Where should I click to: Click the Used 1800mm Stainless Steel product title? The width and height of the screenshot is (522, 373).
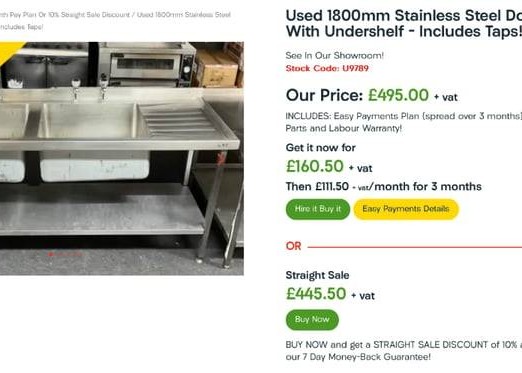[404, 23]
